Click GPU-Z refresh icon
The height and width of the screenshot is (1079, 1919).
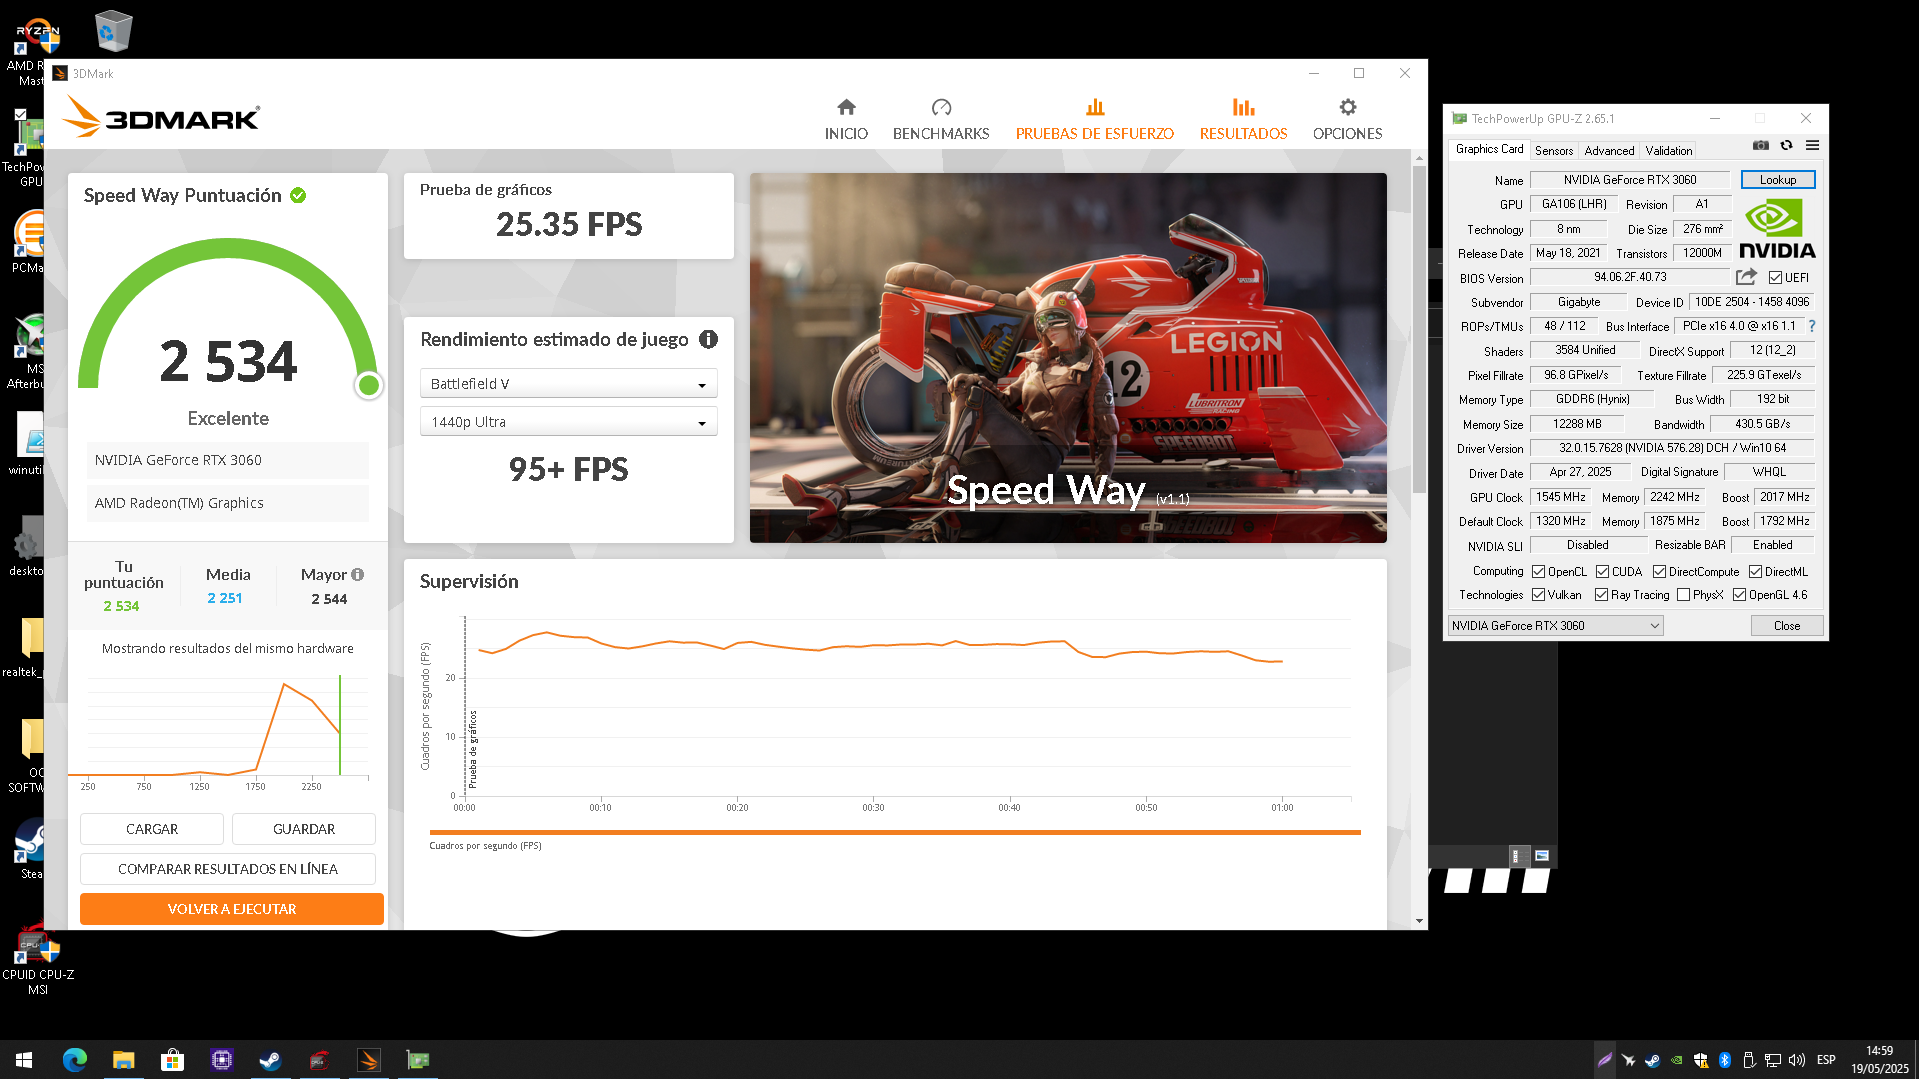click(x=1787, y=146)
